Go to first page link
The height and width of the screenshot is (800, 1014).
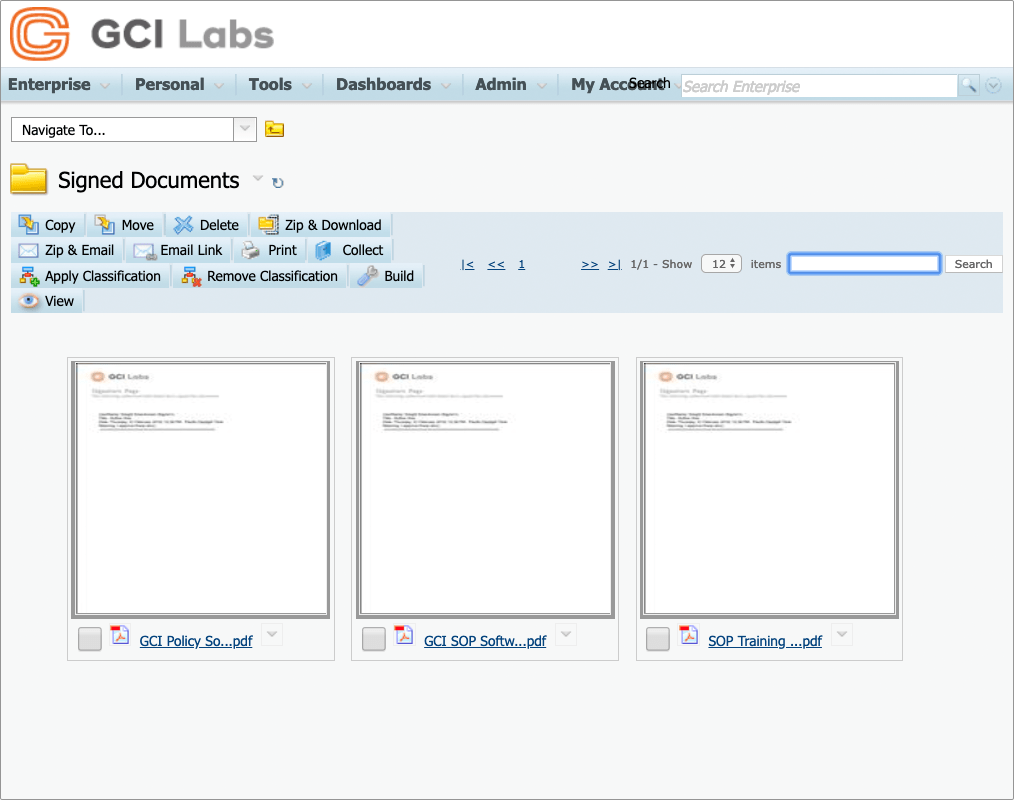(468, 264)
